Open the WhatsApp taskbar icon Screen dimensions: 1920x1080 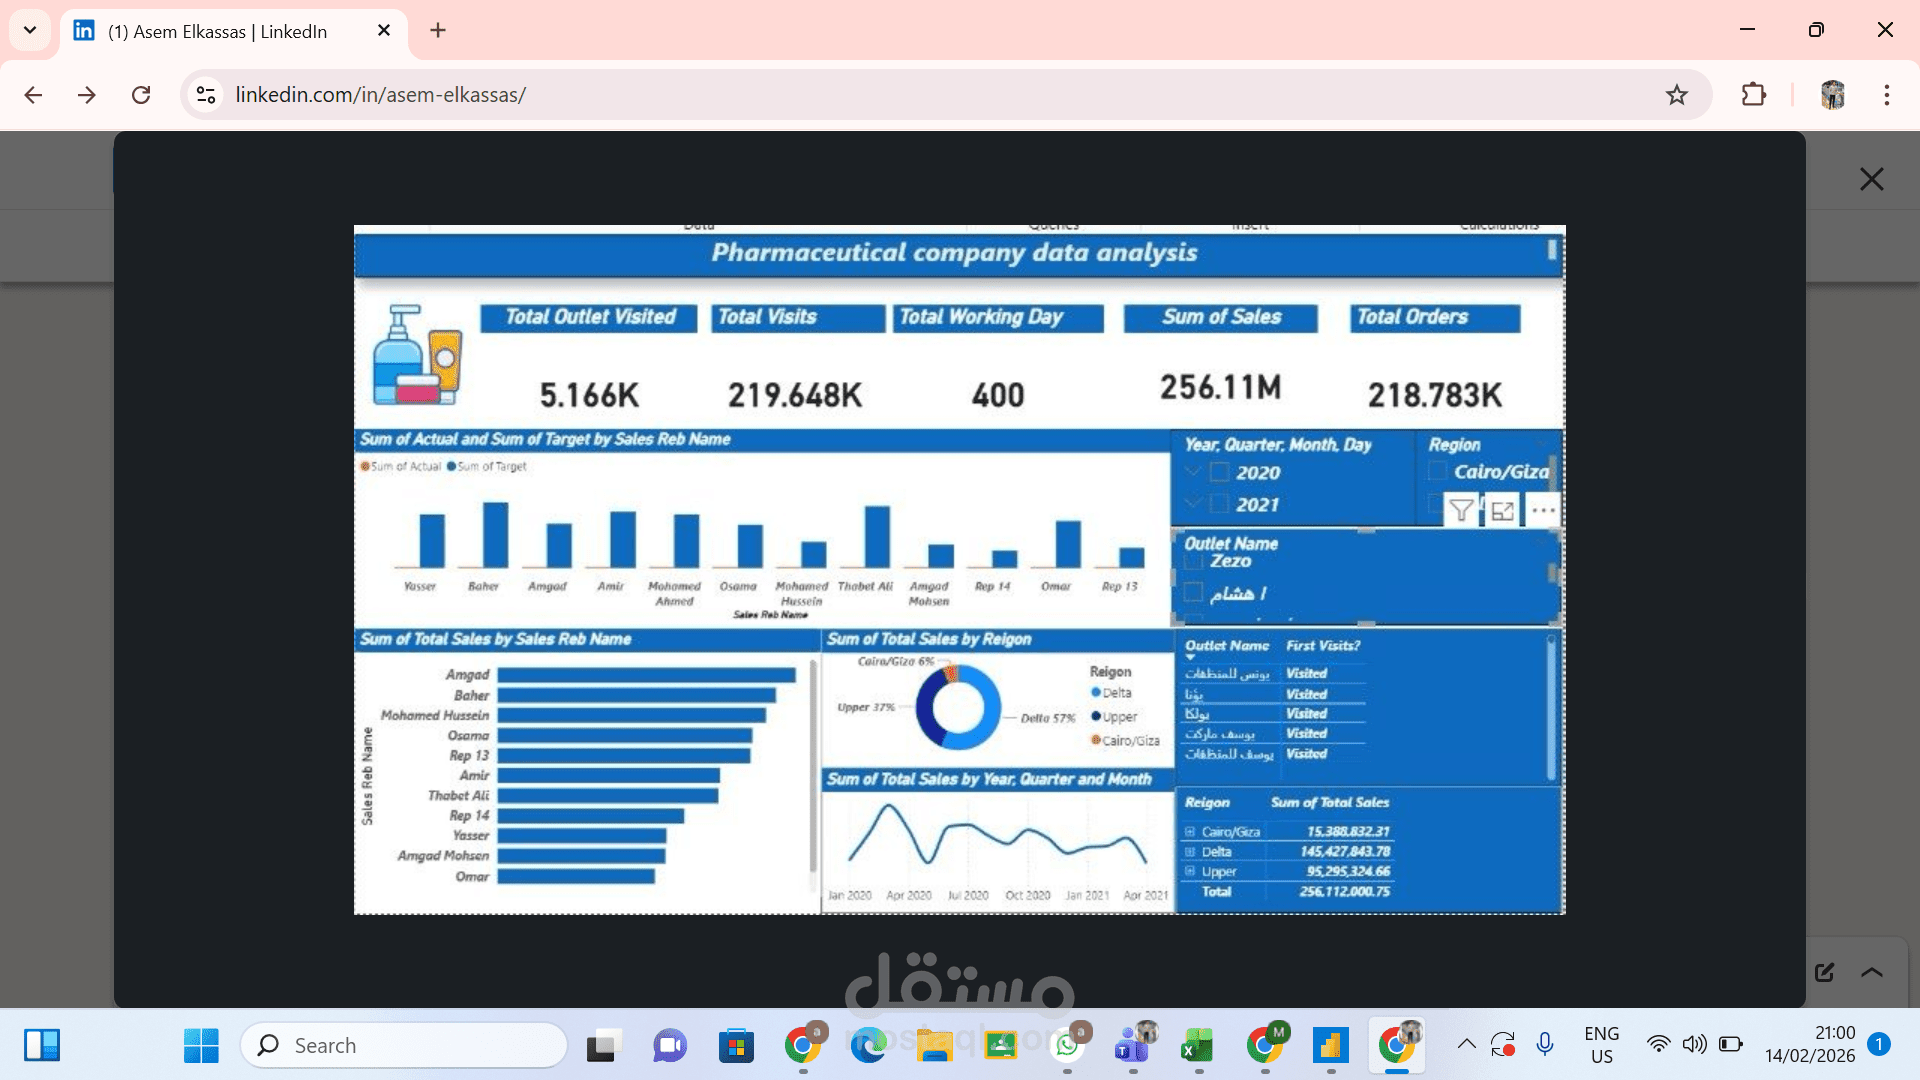(1067, 1046)
